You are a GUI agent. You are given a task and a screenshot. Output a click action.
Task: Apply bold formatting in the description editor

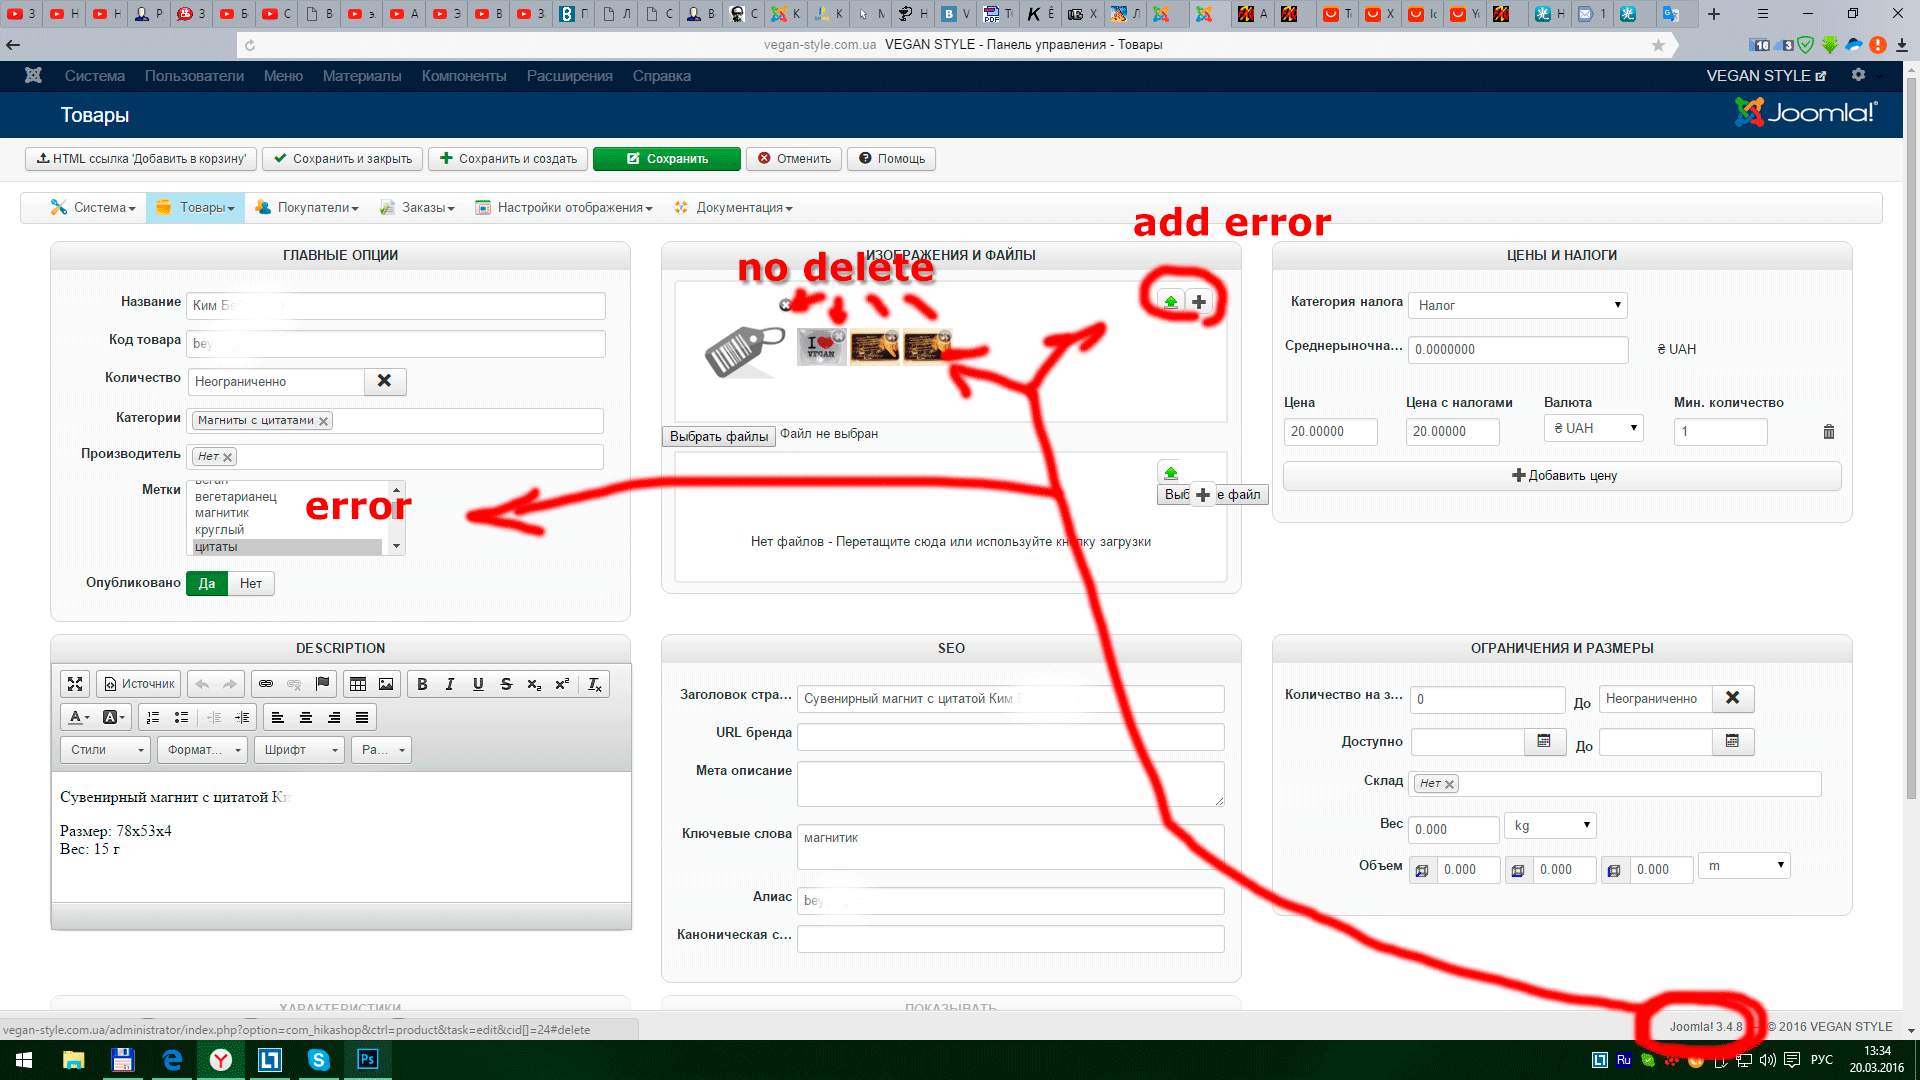pos(422,684)
